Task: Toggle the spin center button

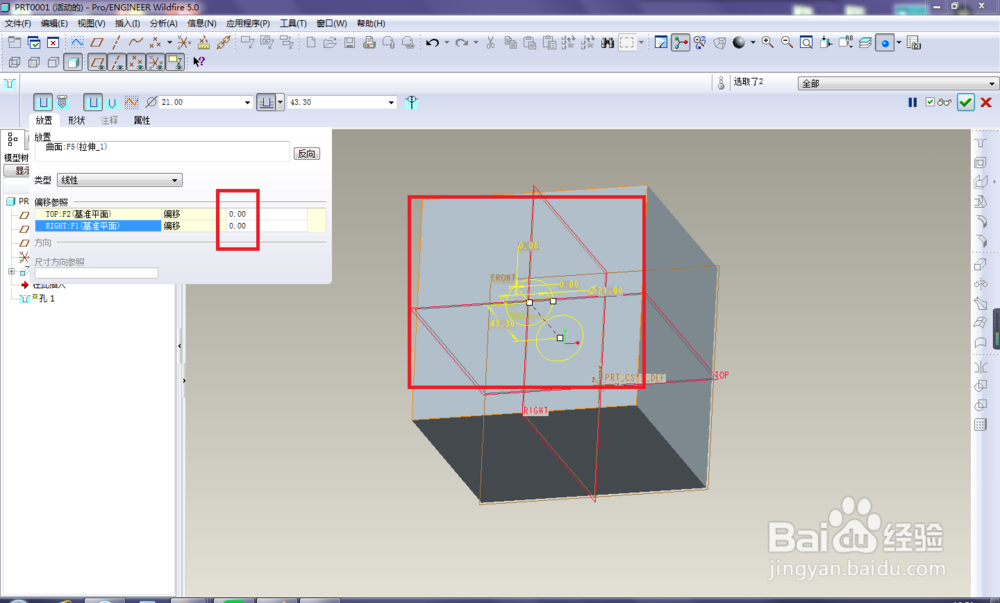Action: click(680, 43)
